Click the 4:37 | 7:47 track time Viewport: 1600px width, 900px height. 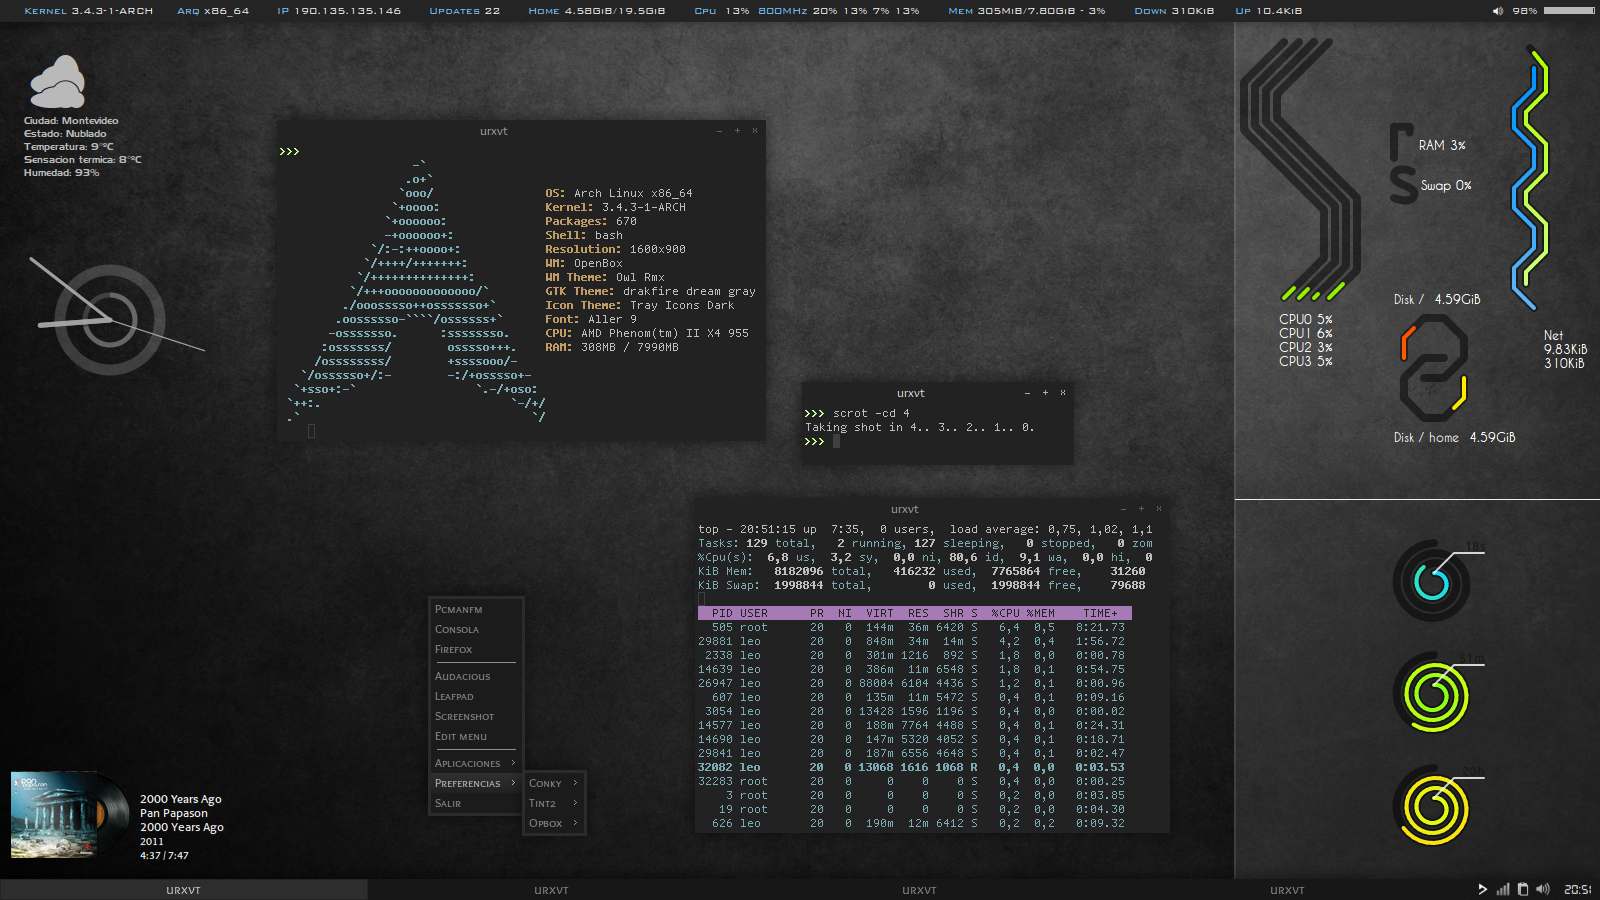point(164,855)
